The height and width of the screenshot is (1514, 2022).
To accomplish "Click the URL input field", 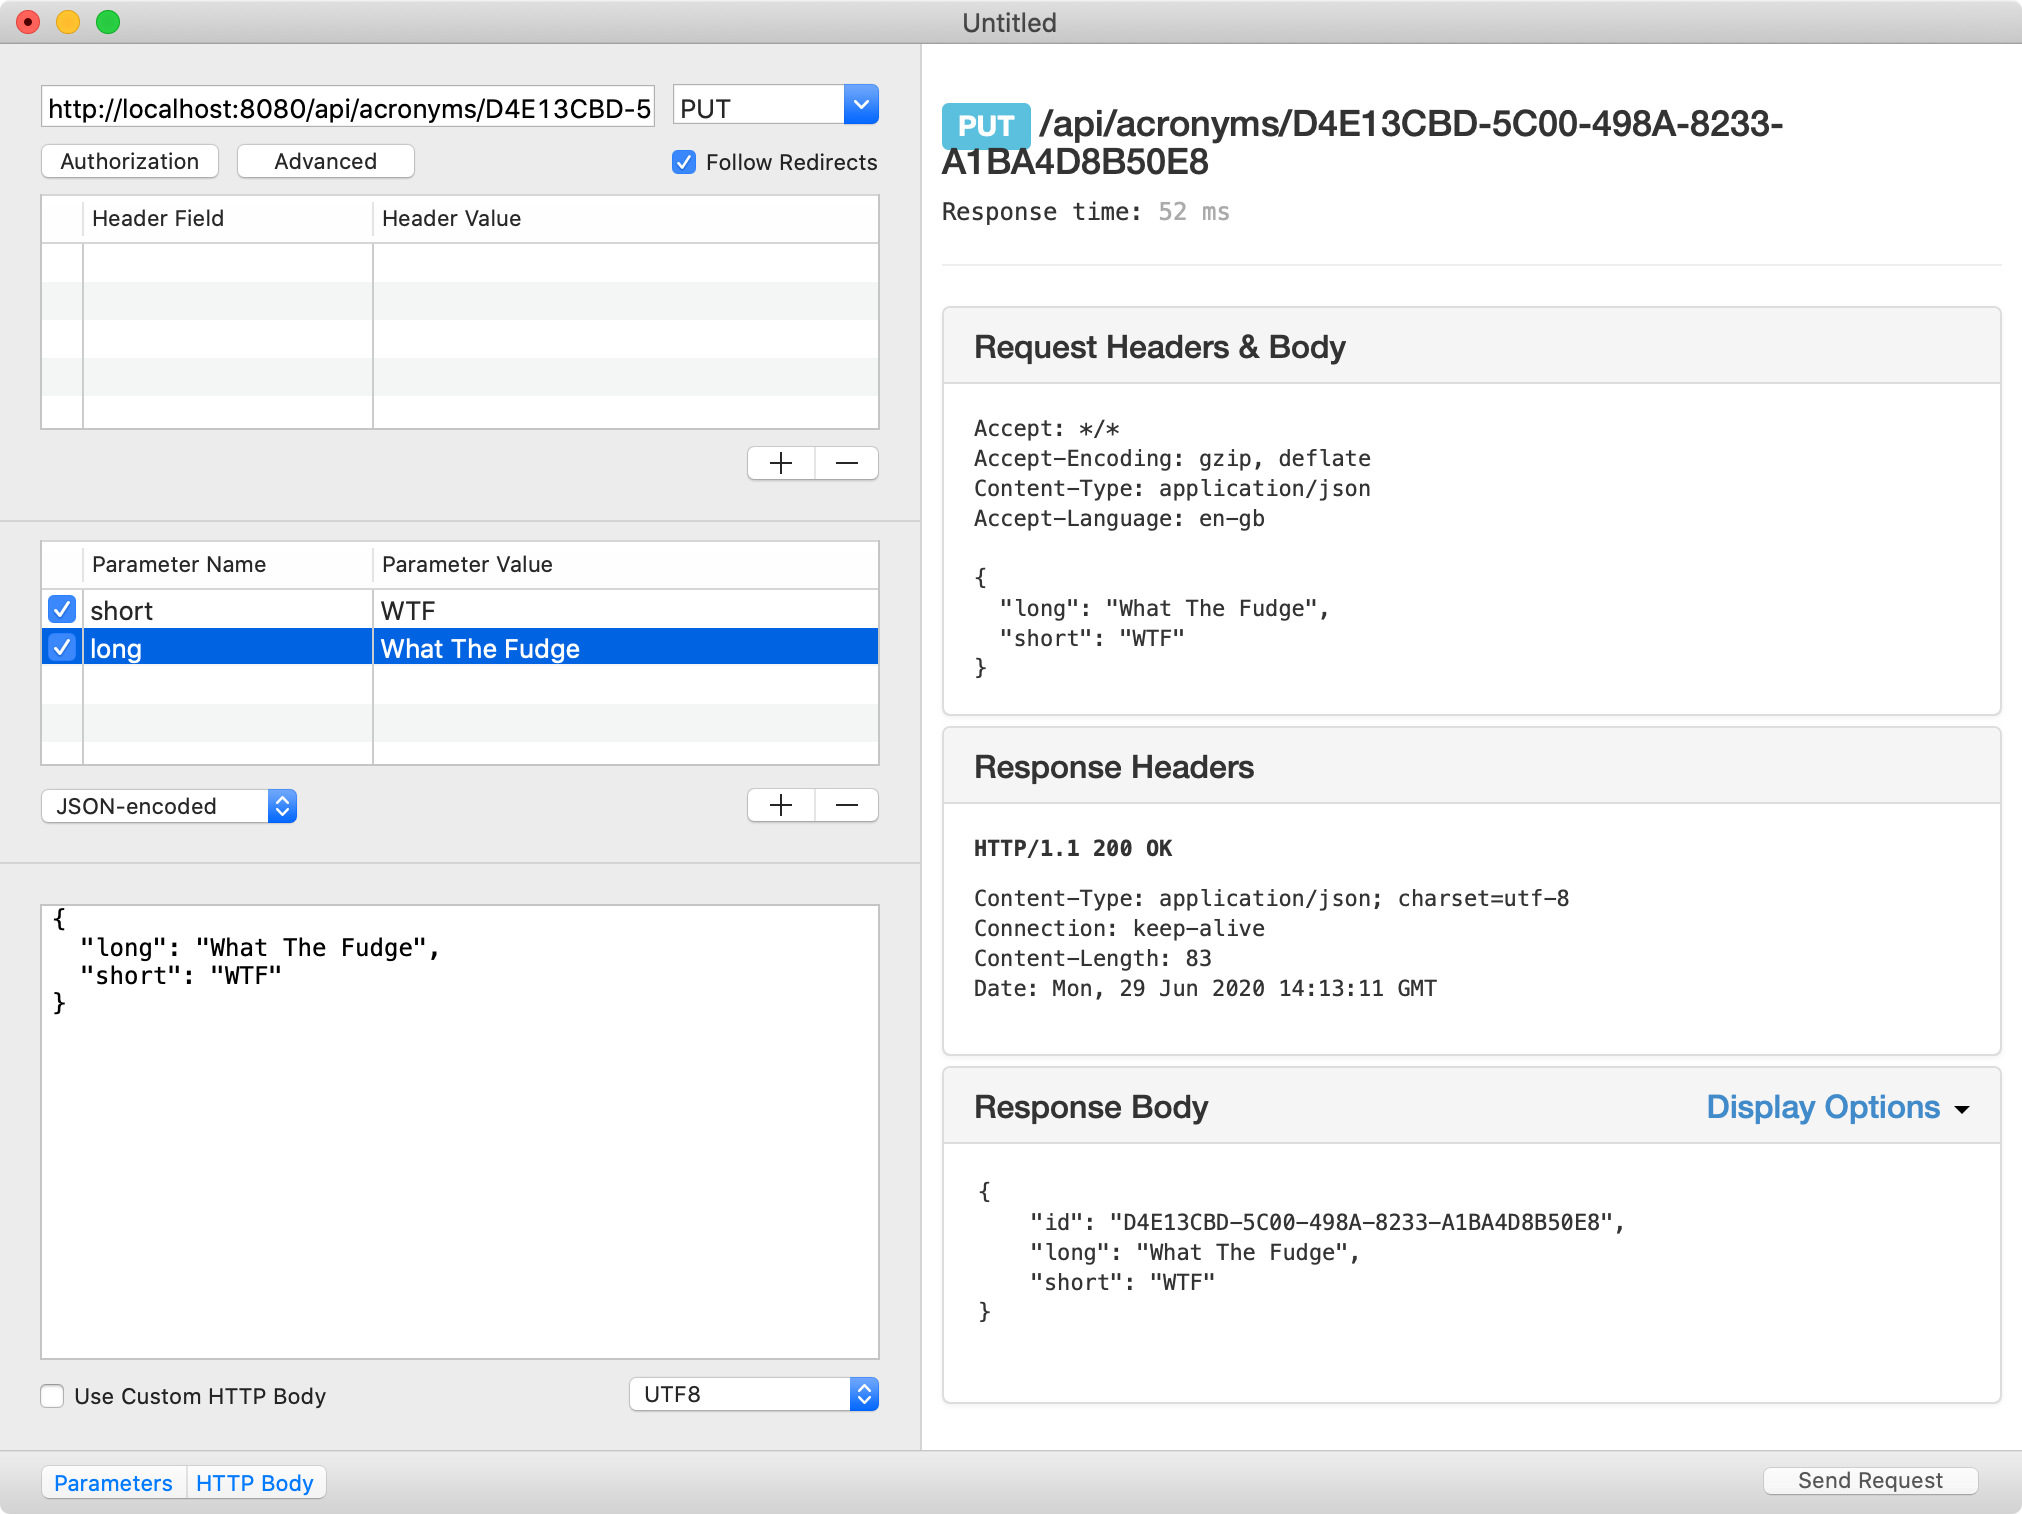I will [x=351, y=107].
